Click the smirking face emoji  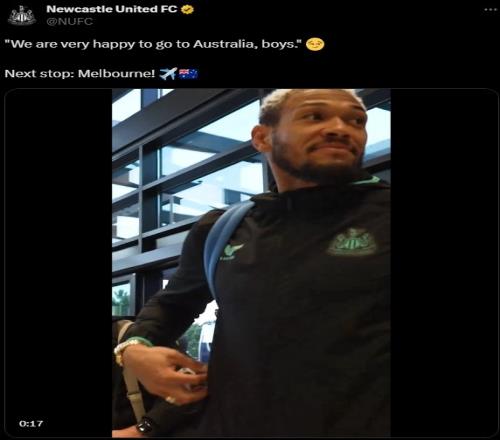click(315, 44)
